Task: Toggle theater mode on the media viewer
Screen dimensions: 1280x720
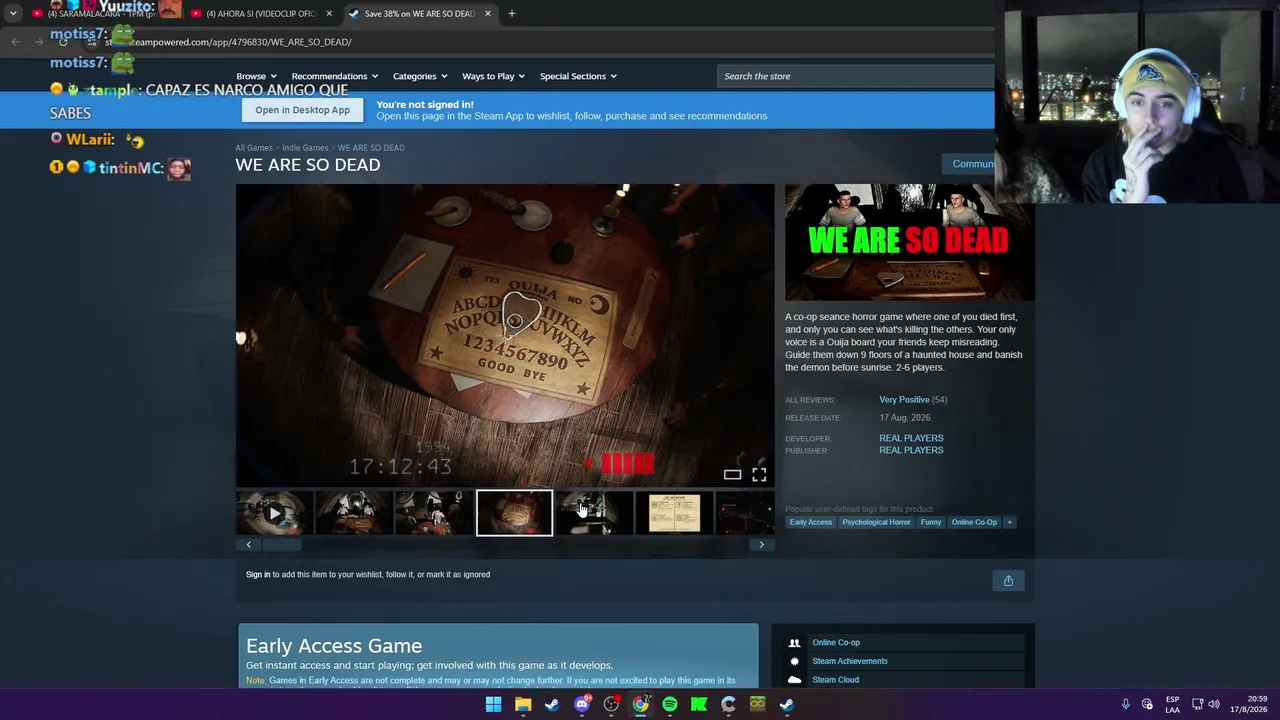Action: pos(732,475)
